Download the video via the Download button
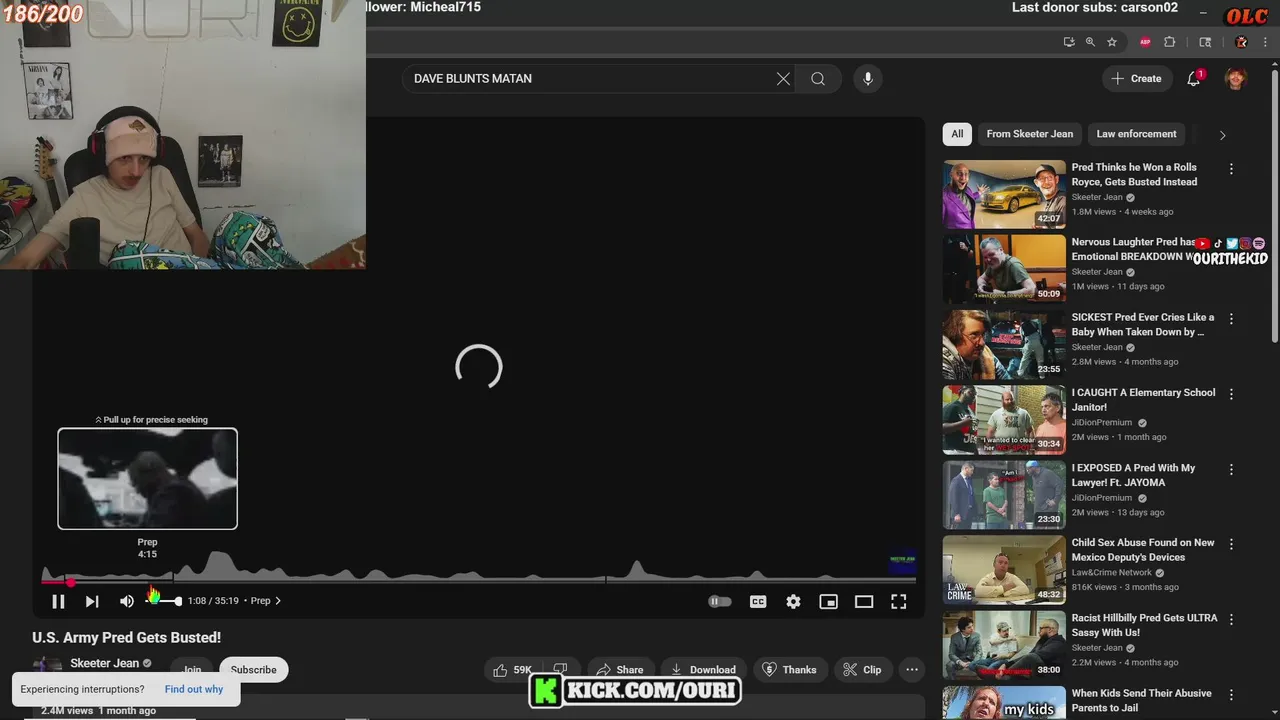The image size is (1280, 720). click(704, 670)
